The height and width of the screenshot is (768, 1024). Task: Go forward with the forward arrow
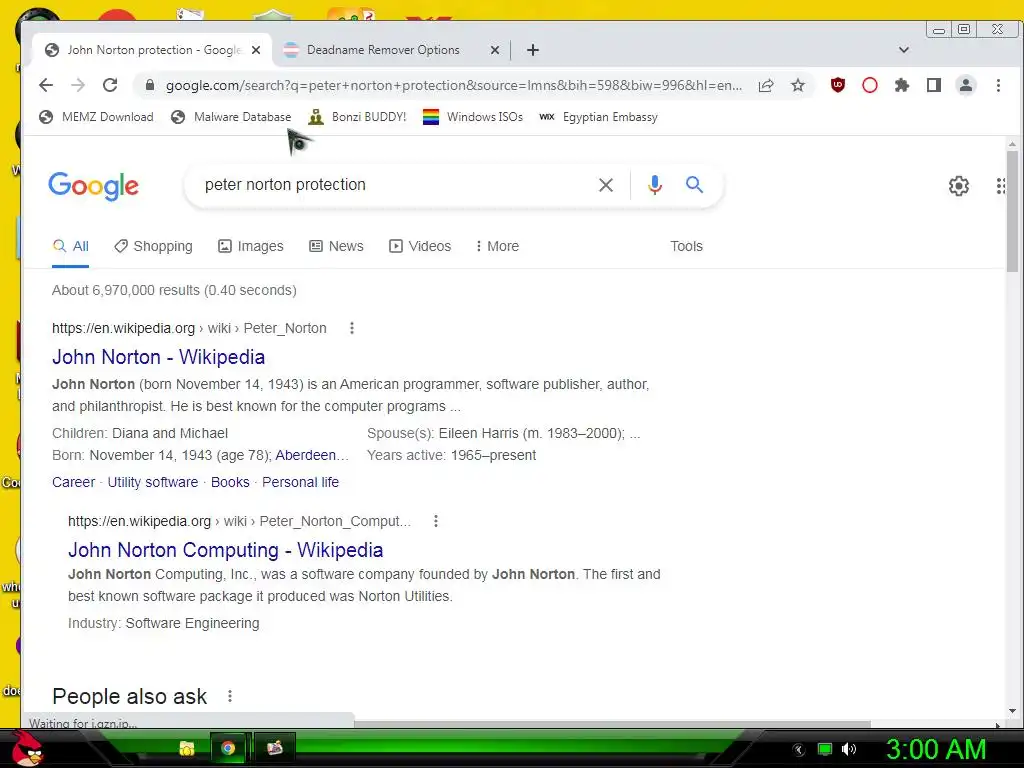(78, 85)
